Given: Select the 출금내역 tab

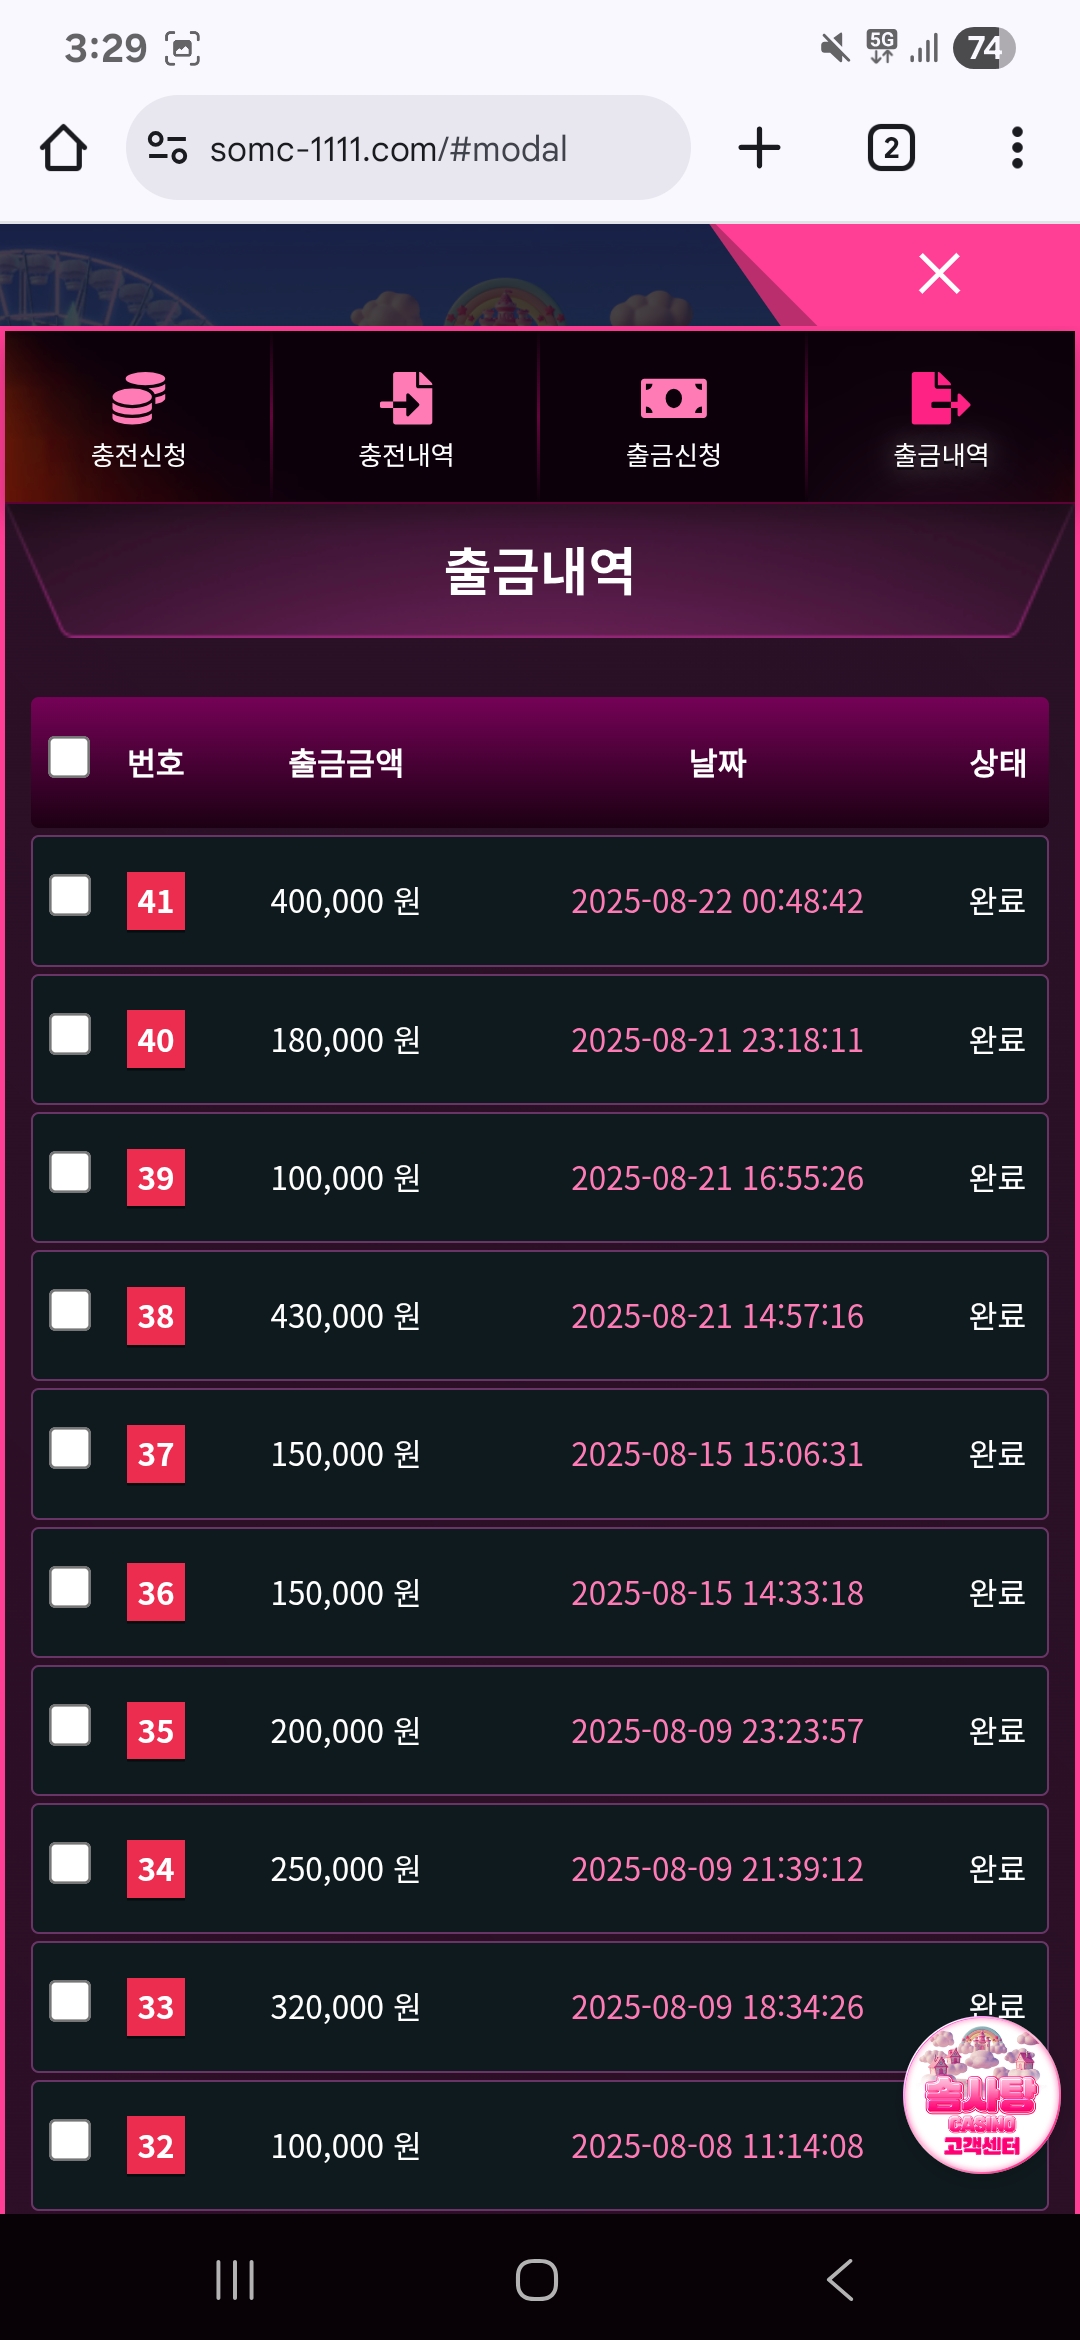Looking at the screenshot, I should pos(940,418).
